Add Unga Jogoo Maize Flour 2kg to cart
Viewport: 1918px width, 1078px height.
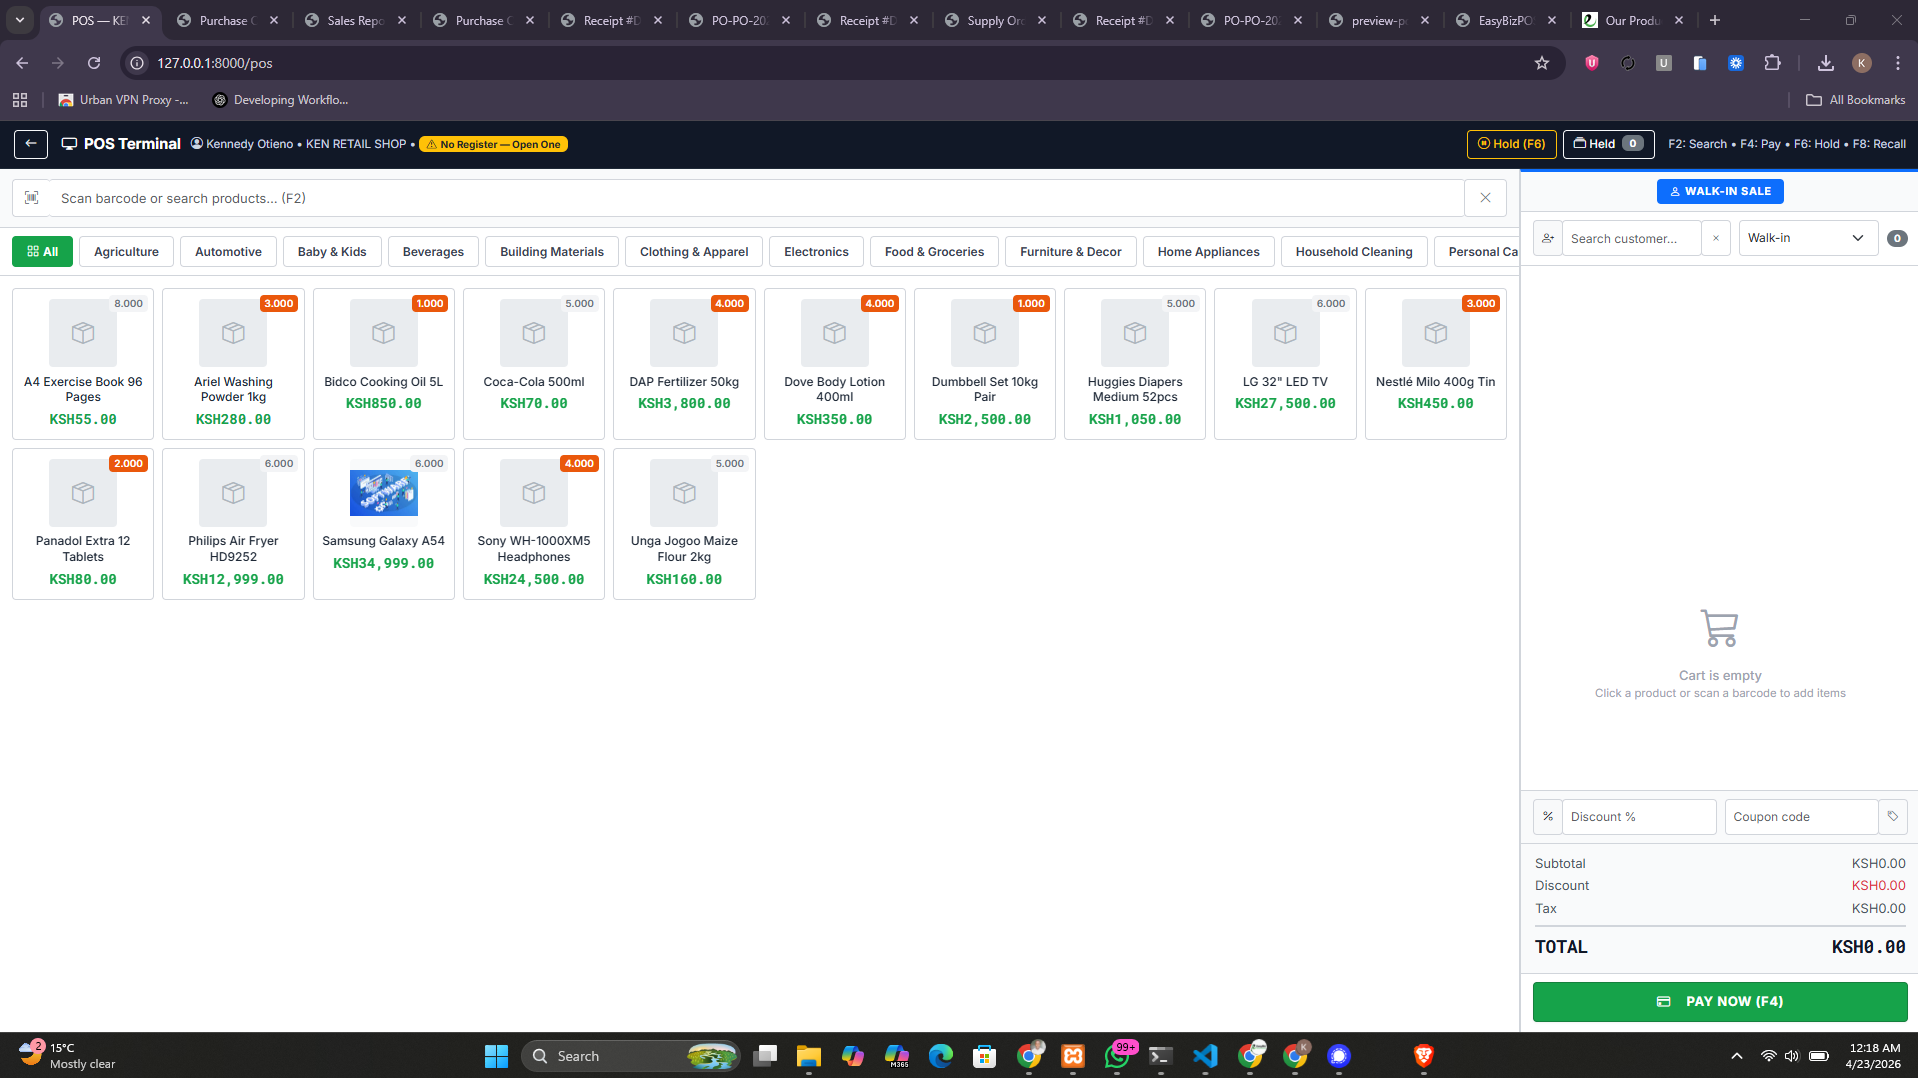pos(684,524)
